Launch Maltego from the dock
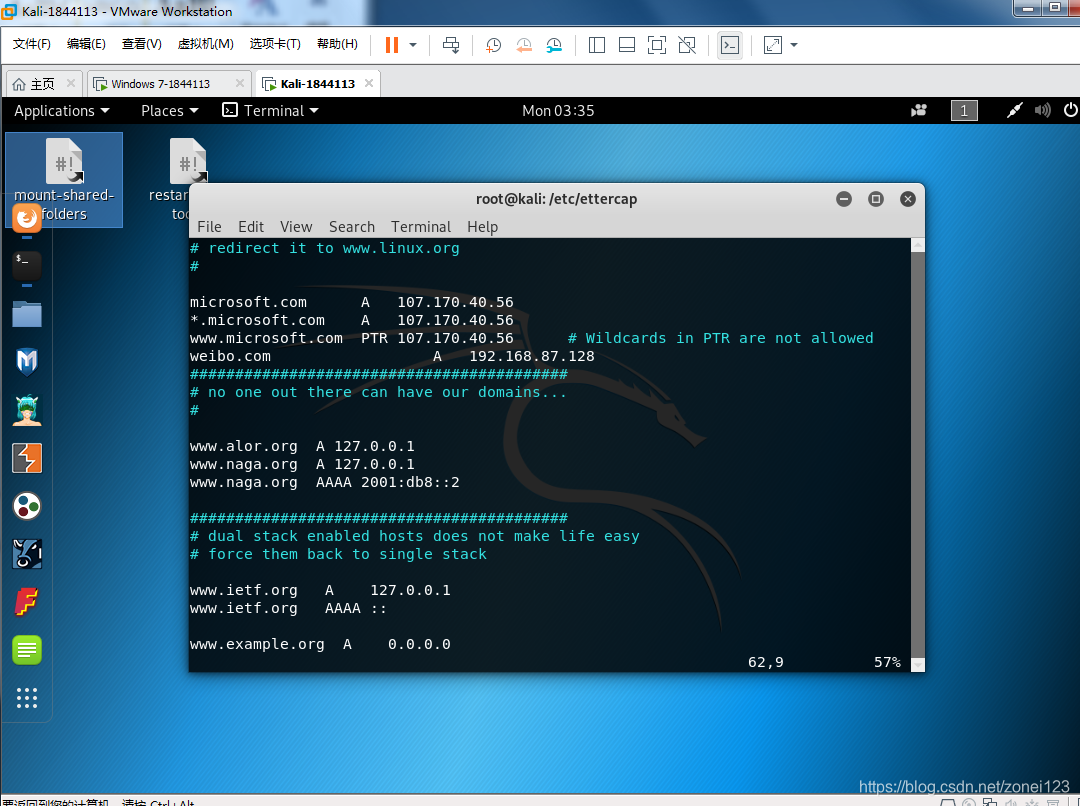1080x806 pixels. click(27, 506)
